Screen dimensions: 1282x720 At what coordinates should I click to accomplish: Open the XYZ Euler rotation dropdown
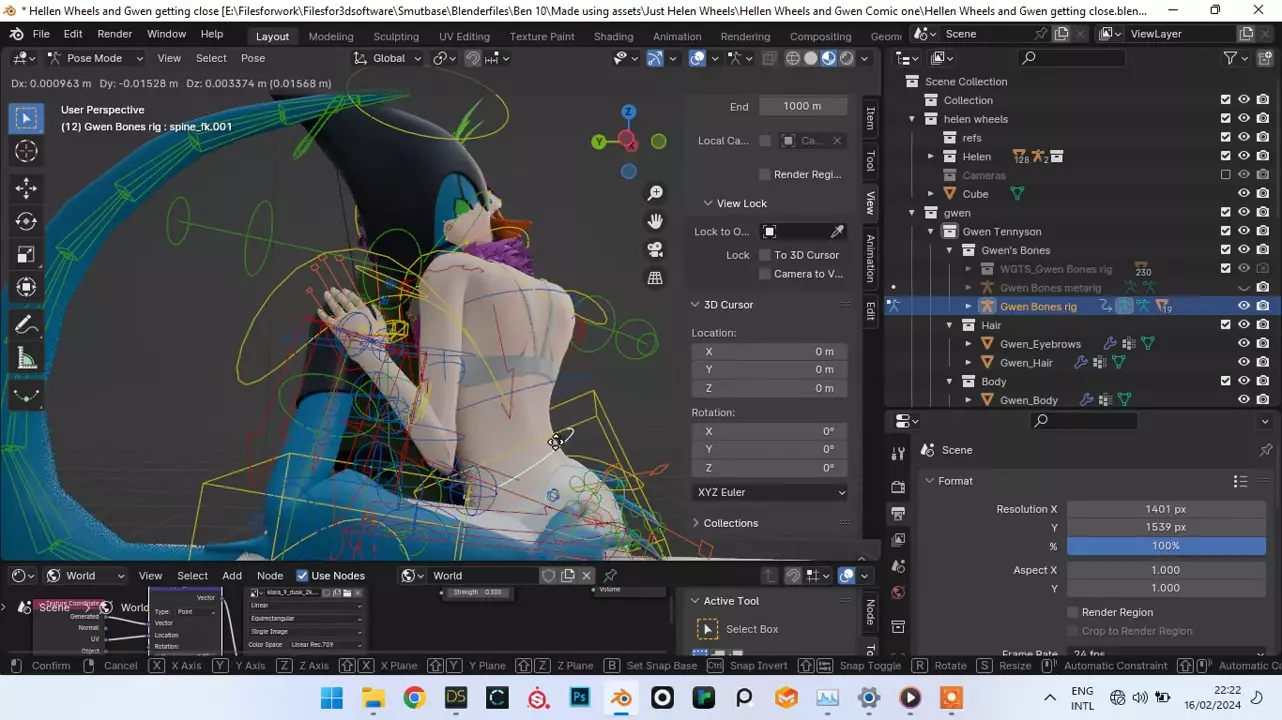point(769,492)
